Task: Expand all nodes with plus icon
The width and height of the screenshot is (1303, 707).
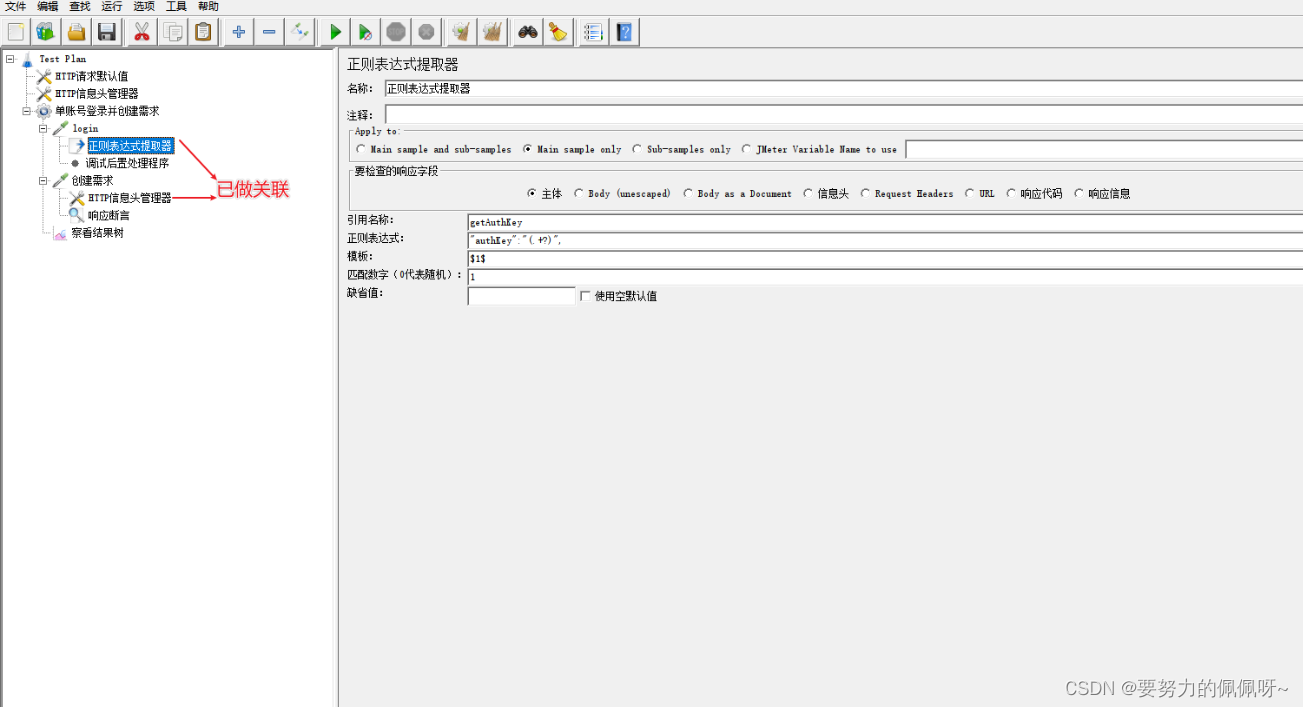Action: click(x=238, y=32)
